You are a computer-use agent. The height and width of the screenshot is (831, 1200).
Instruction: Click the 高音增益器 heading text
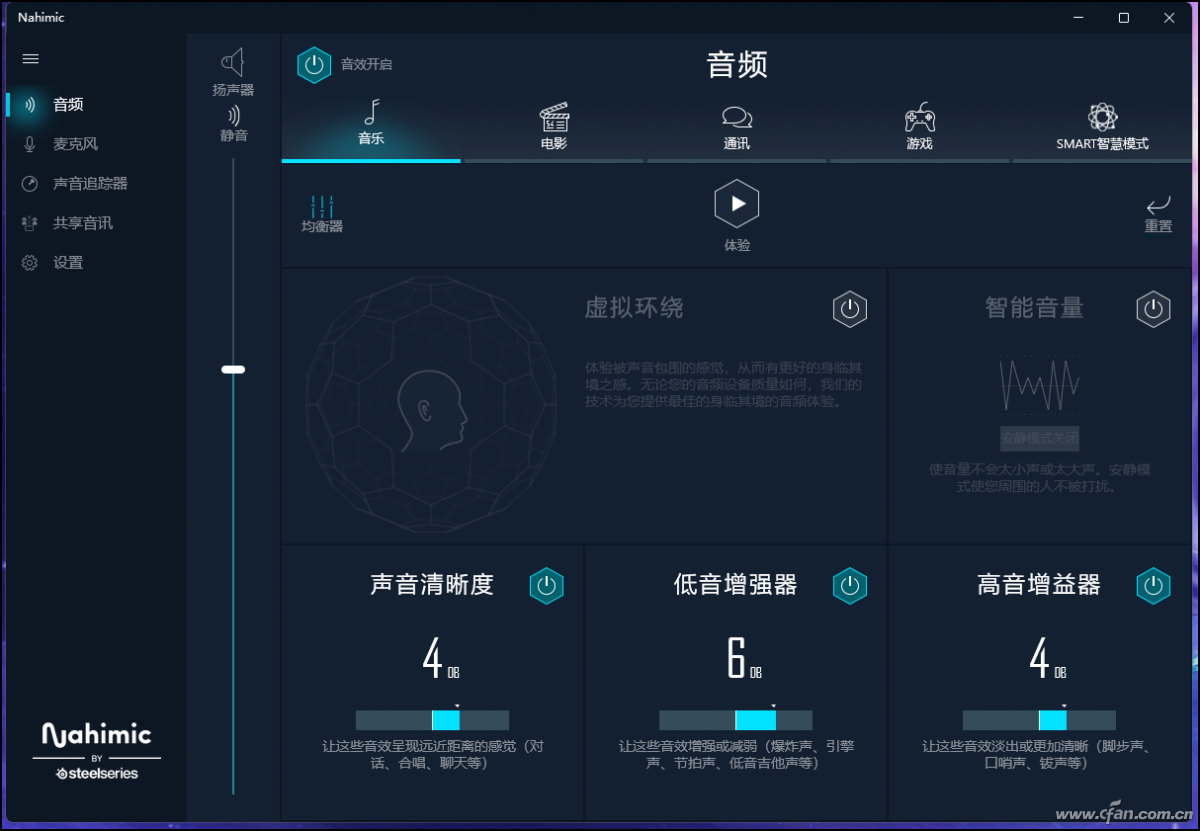(1039, 585)
